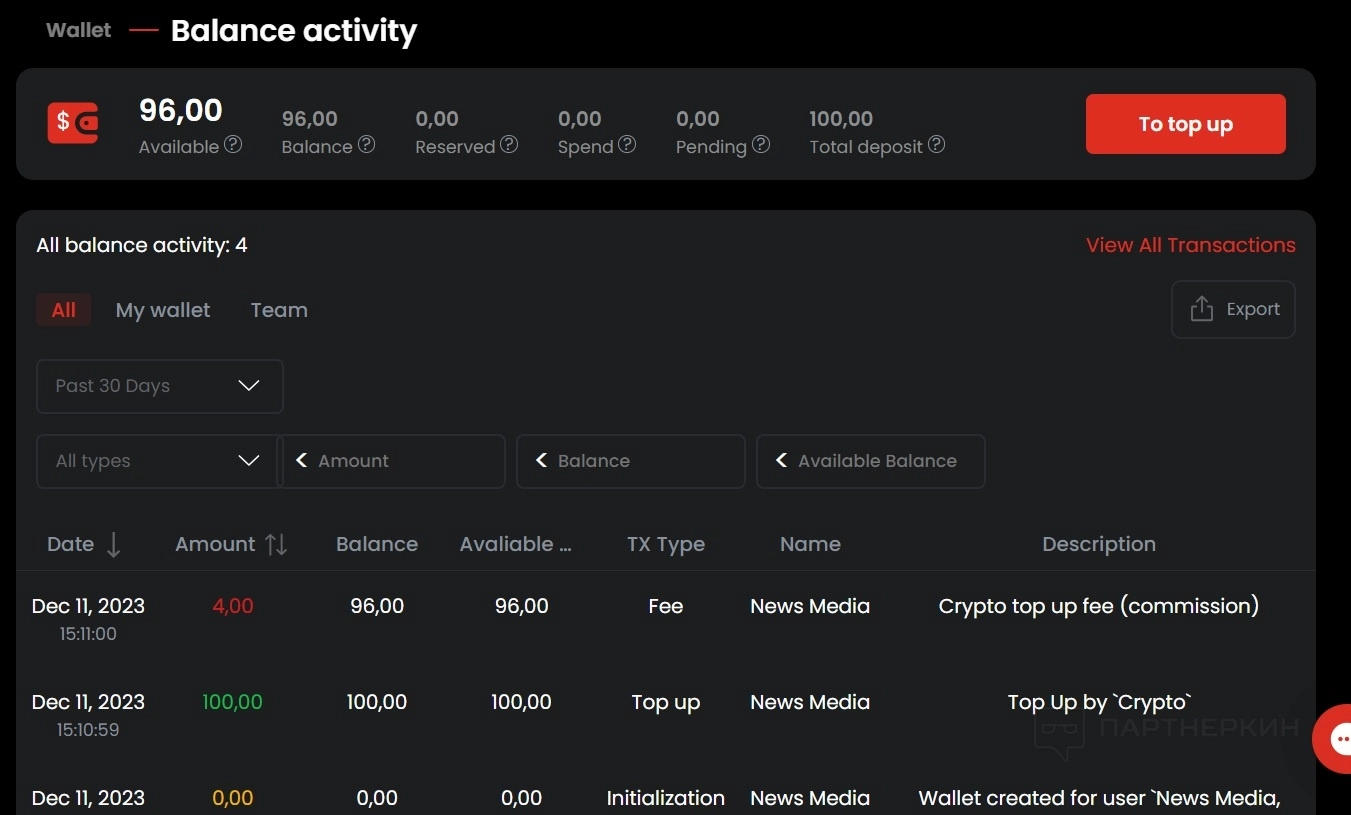Click the help icon next to Available
Image resolution: width=1351 pixels, height=815 pixels.
233,145
